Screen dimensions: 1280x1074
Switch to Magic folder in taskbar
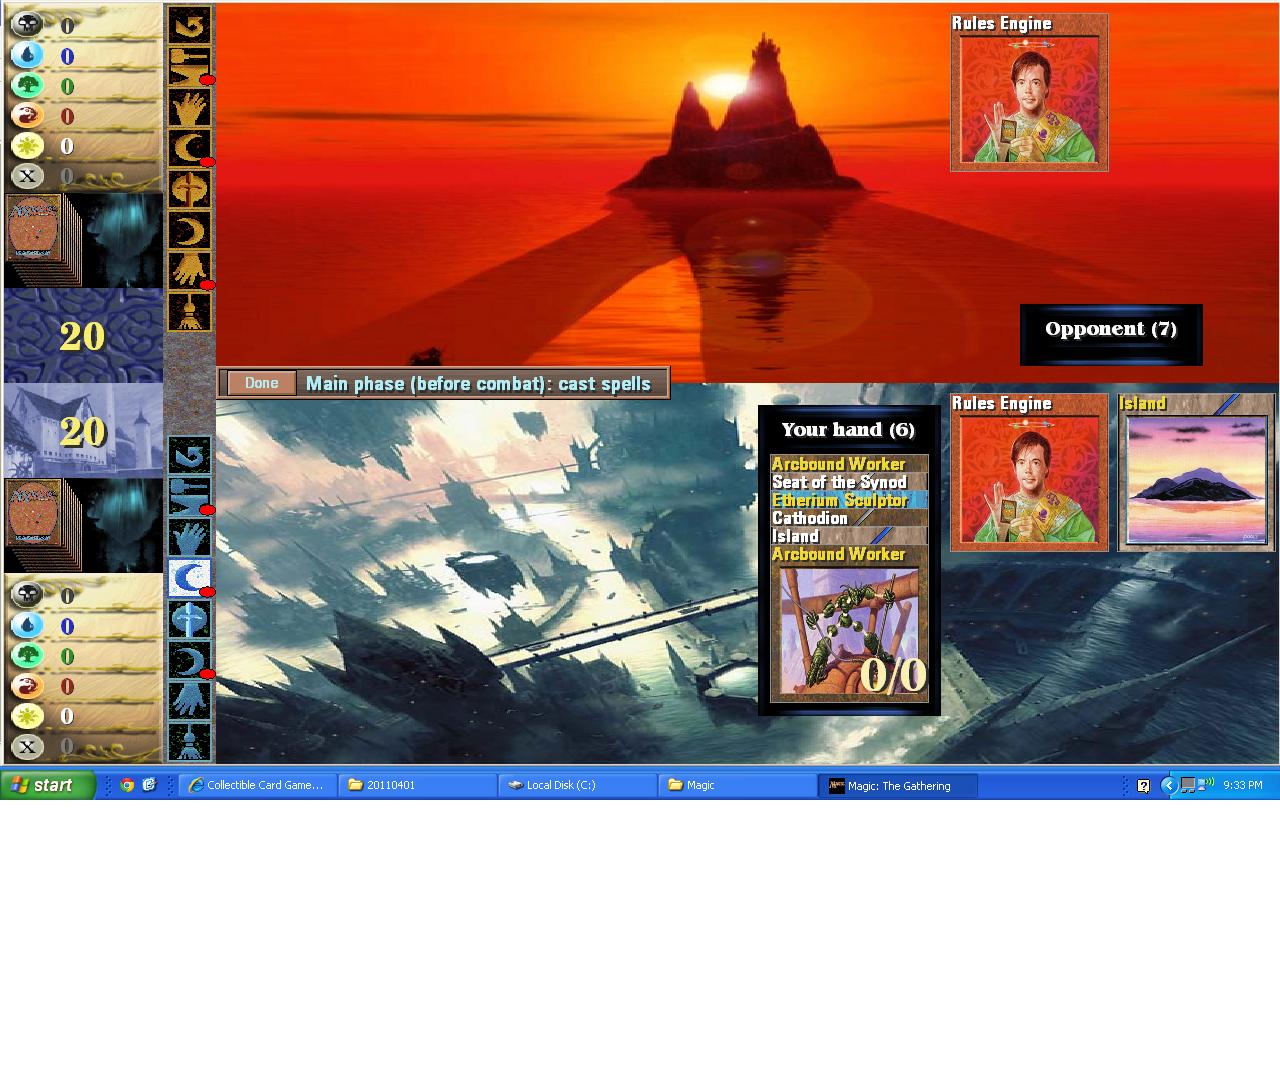[x=737, y=785]
